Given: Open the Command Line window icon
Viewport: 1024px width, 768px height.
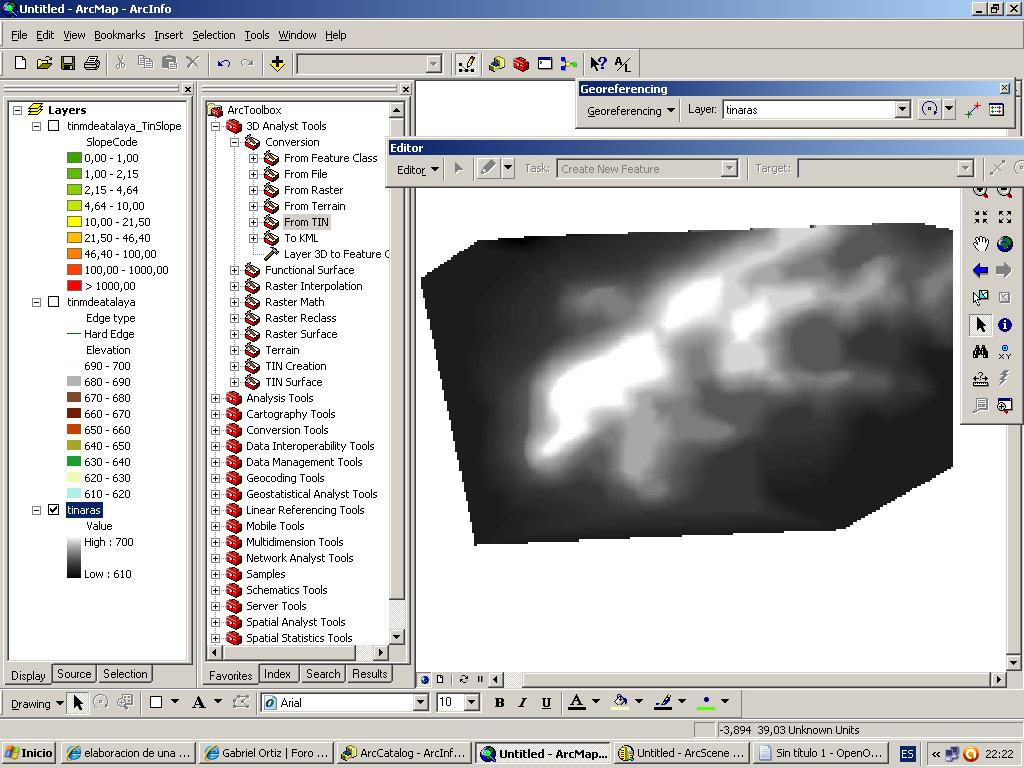Looking at the screenshot, I should [545, 63].
